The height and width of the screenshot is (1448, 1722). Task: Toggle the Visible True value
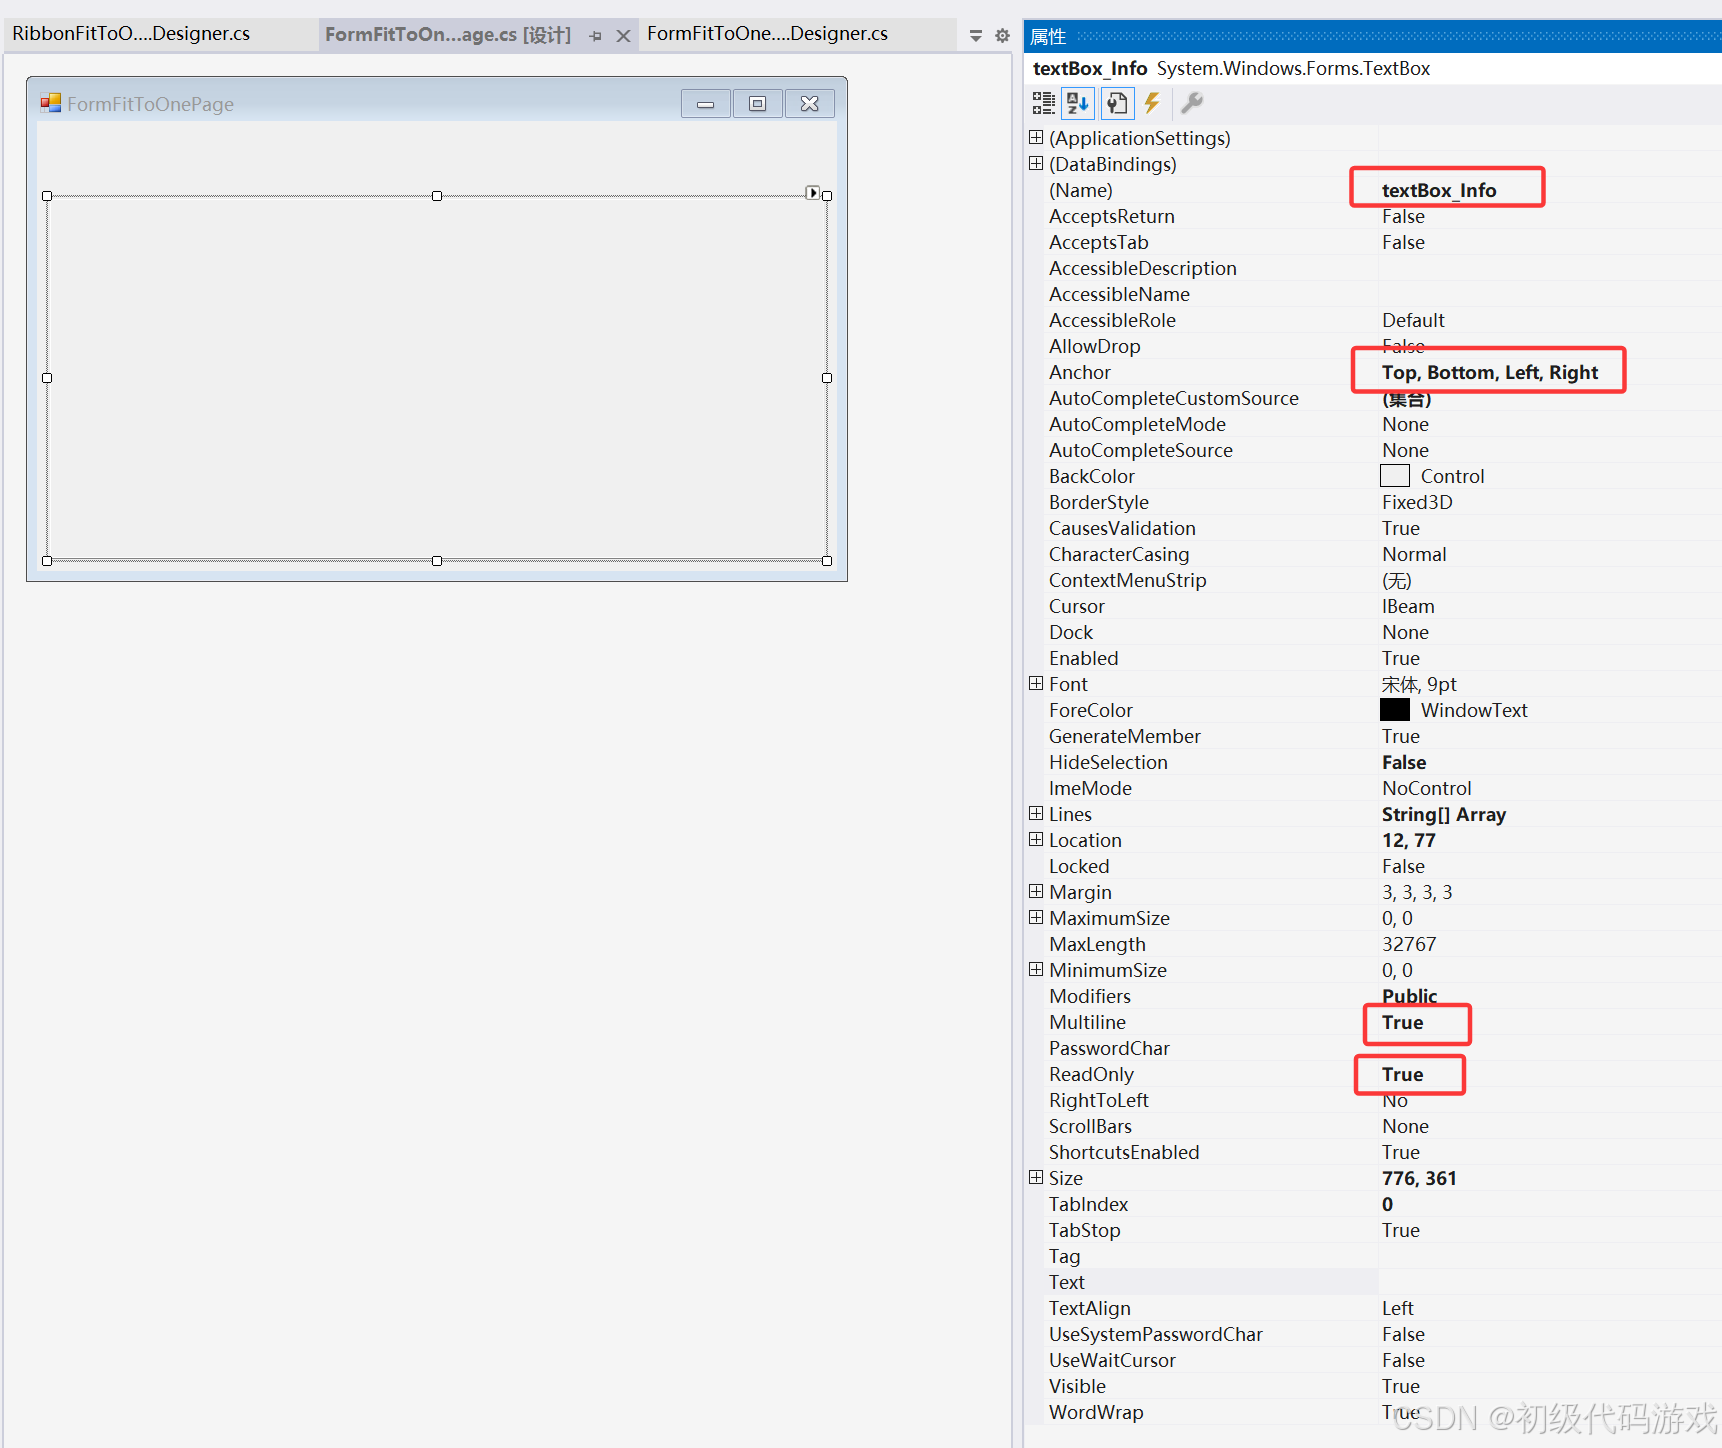click(x=1401, y=1386)
